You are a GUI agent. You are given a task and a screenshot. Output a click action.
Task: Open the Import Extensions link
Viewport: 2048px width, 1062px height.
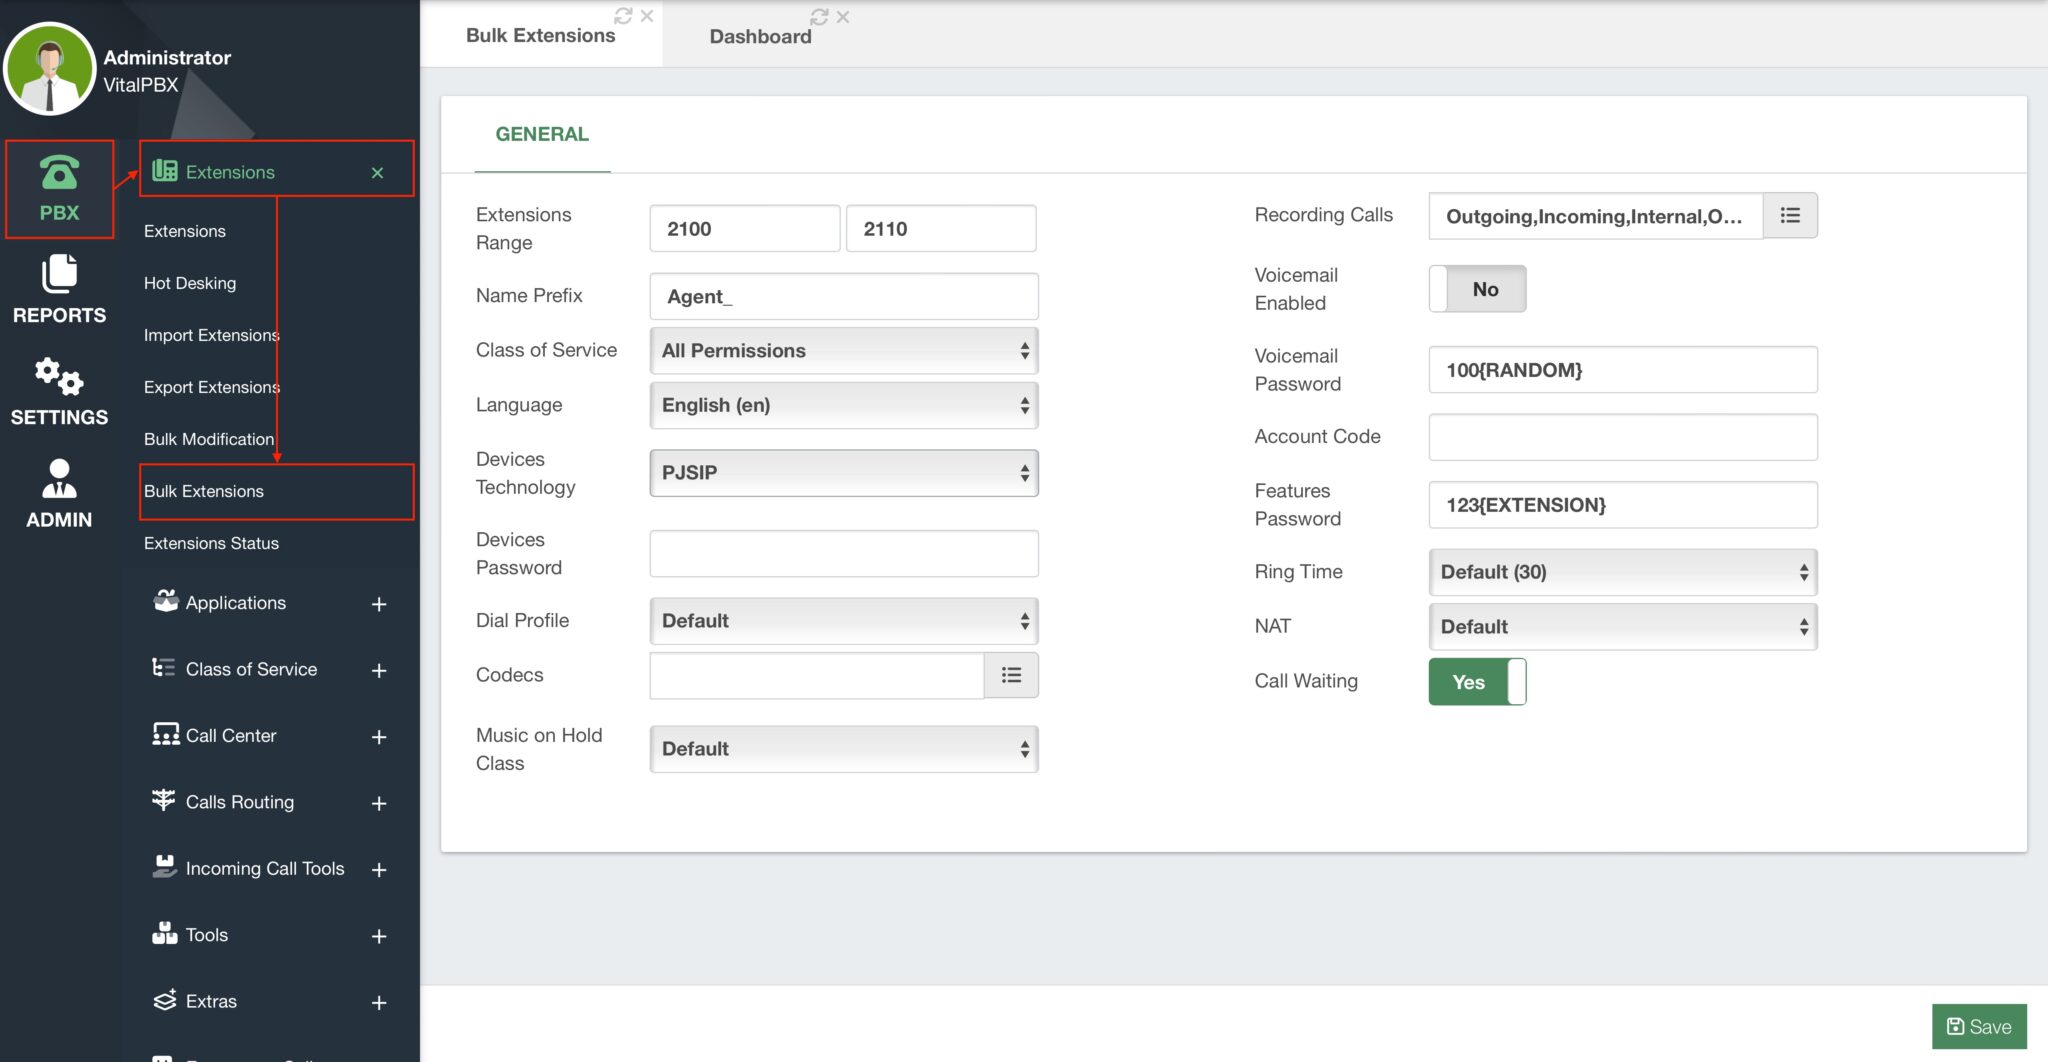(211, 335)
